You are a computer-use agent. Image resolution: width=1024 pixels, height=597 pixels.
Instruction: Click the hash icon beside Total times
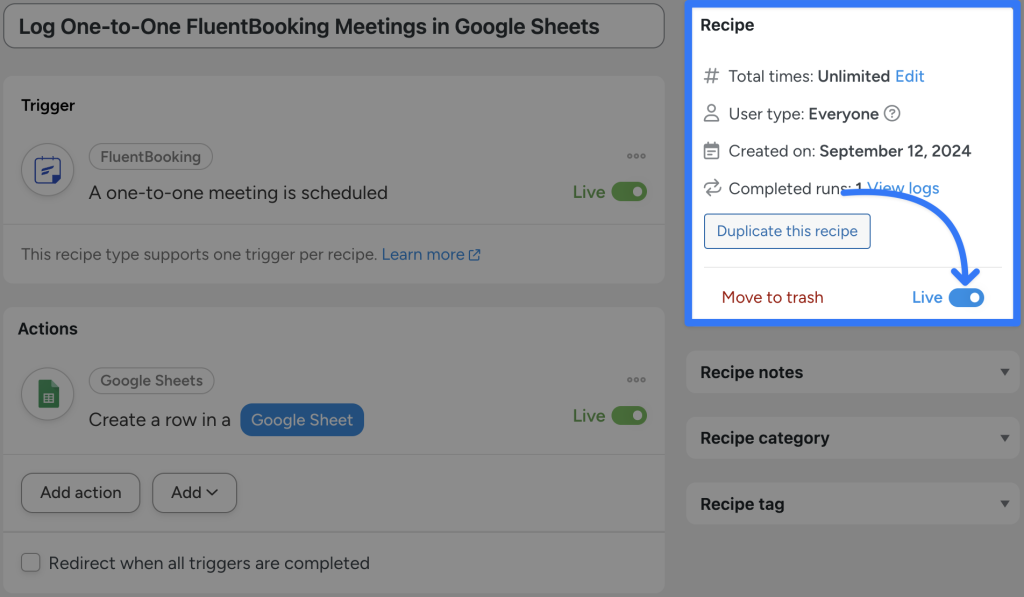pyautogui.click(x=712, y=76)
